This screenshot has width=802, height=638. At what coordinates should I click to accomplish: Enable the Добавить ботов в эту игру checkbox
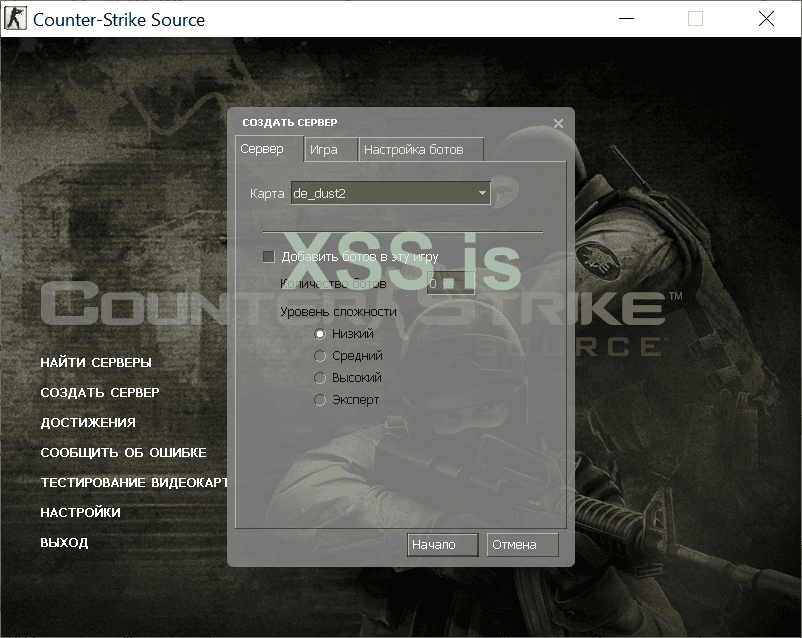click(x=269, y=256)
